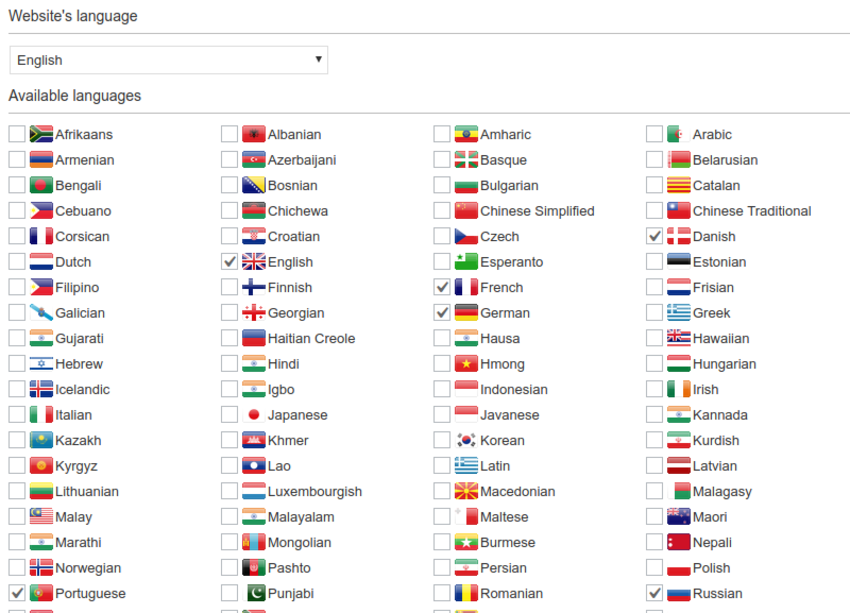The image size is (850, 613).
Task: Click the Greek flag icon
Action: 679,312
